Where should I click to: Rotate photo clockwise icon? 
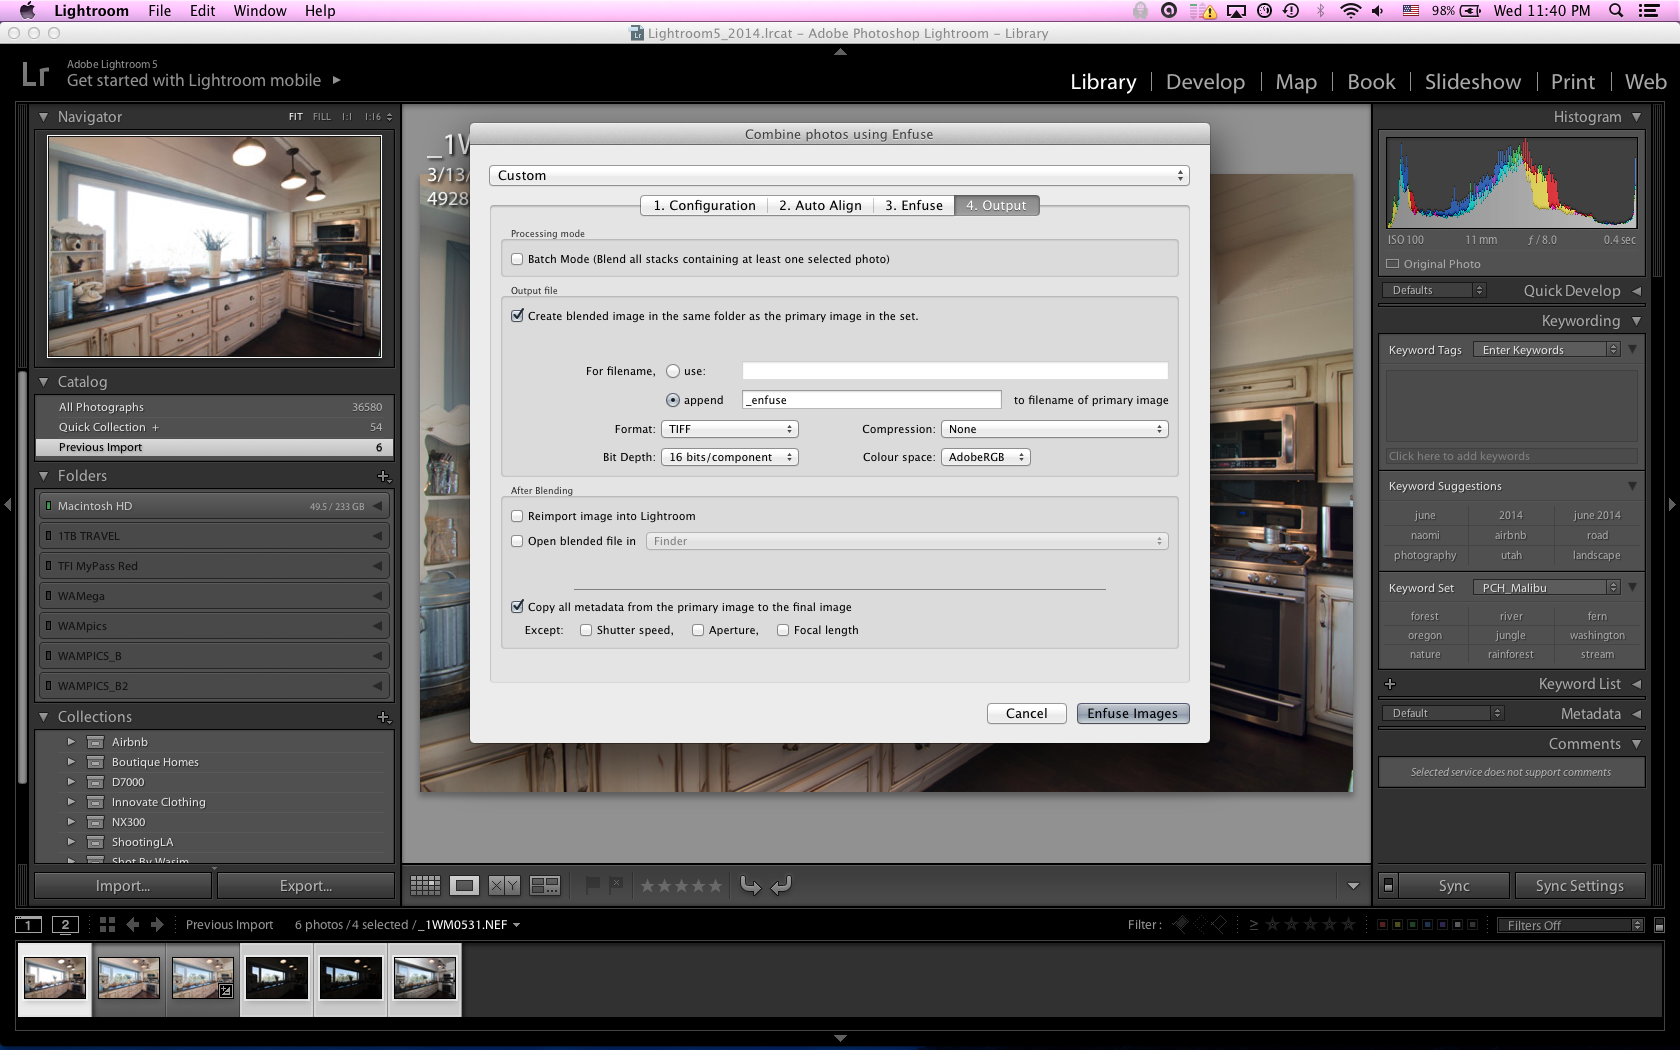coord(782,885)
